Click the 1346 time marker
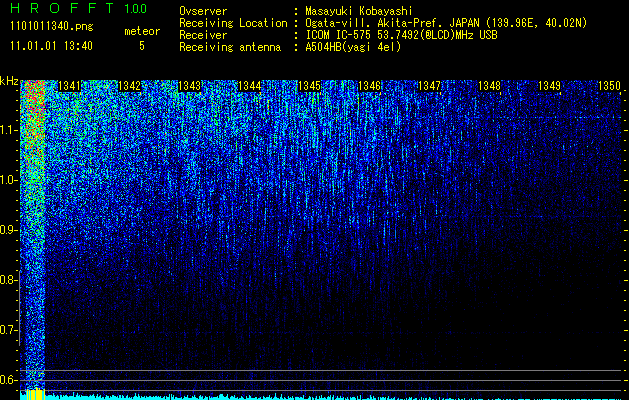This screenshot has width=629, height=400. tap(369, 86)
